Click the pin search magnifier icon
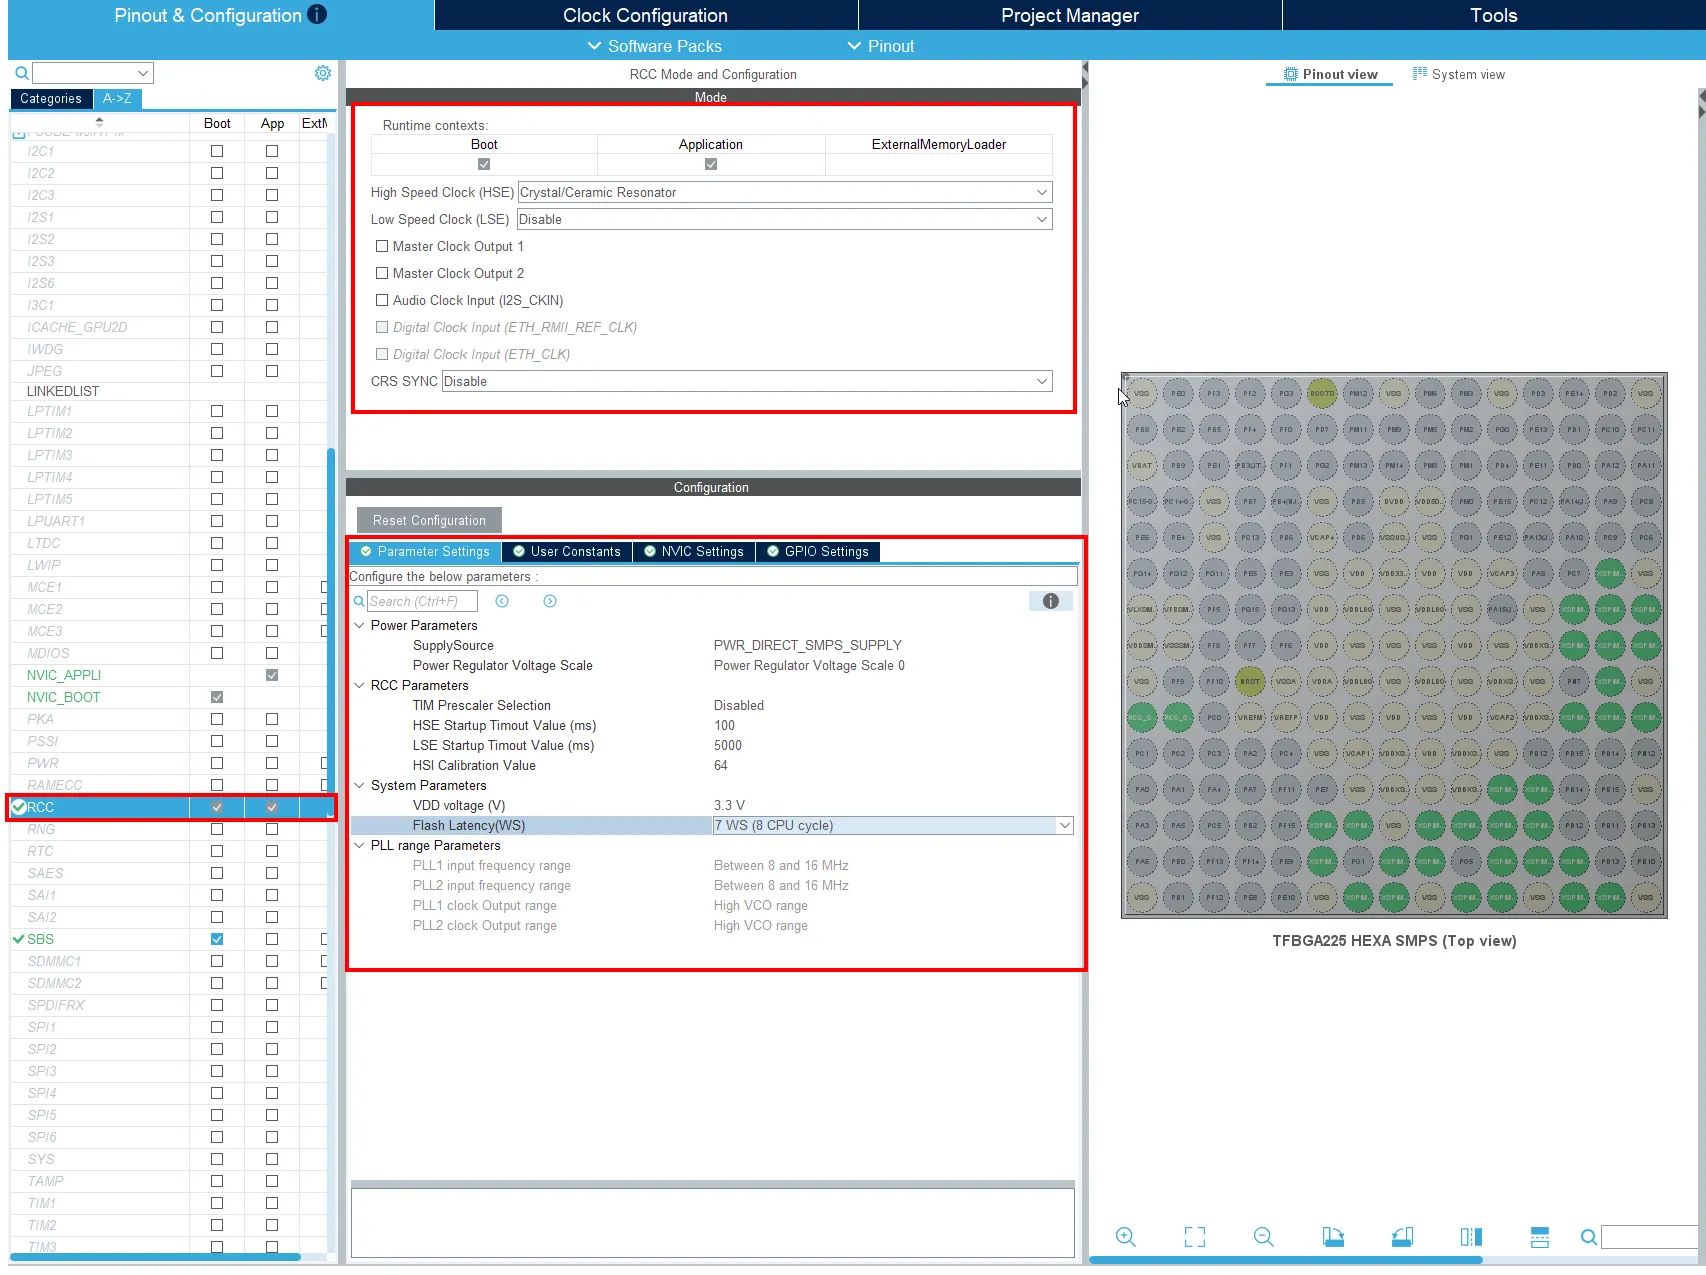Image resolution: width=1706 pixels, height=1275 pixels. pyautogui.click(x=1588, y=1237)
